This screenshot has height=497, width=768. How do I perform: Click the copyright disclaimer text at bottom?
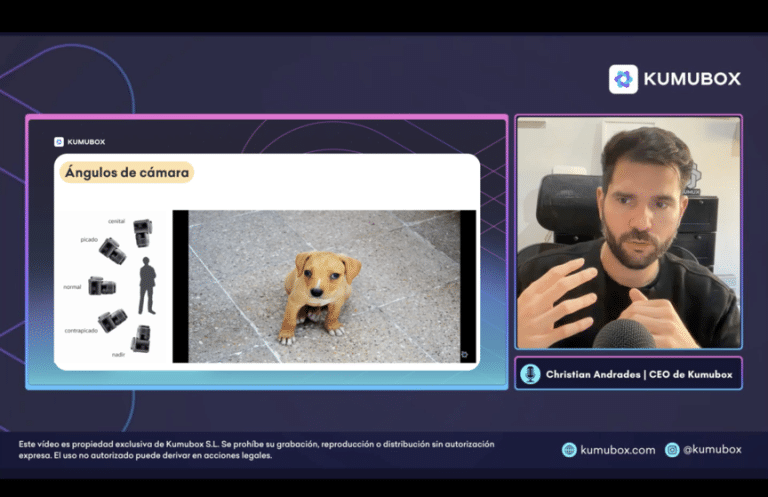[x=256, y=449]
